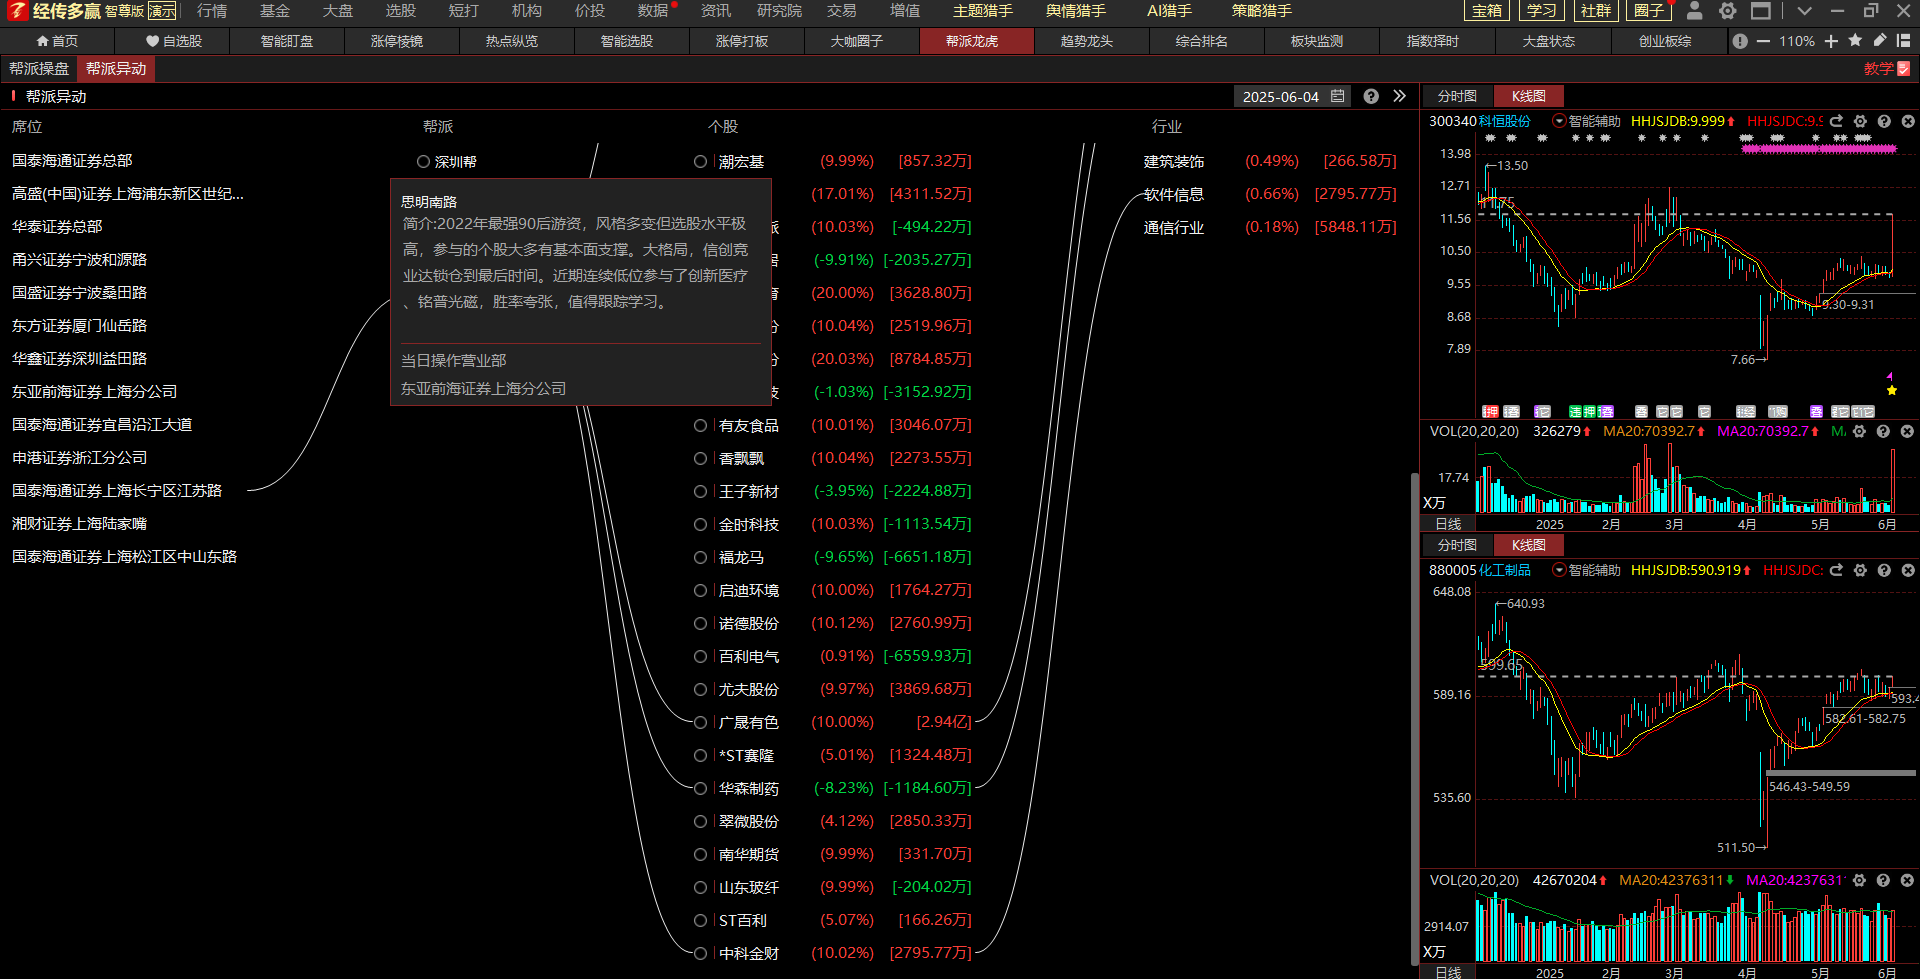Click the share arrow on the 化工制品 chart
Image resolution: width=1920 pixels, height=979 pixels.
(x=1836, y=570)
